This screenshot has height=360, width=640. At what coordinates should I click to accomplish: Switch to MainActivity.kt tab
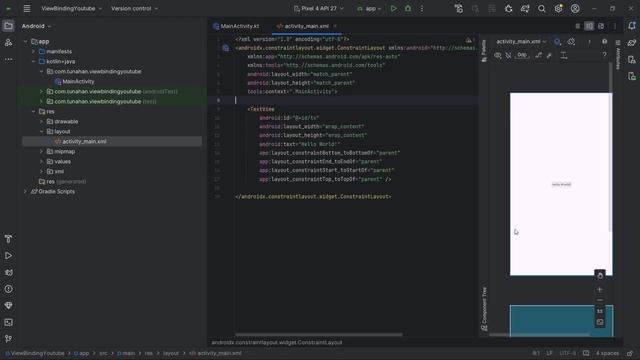pyautogui.click(x=236, y=26)
